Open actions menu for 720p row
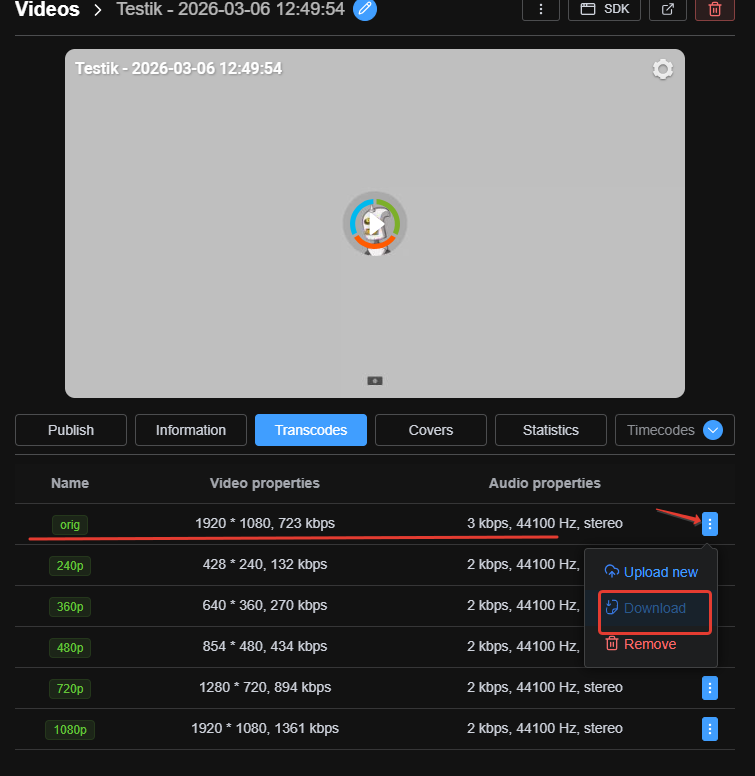The image size is (755, 776). click(709, 688)
